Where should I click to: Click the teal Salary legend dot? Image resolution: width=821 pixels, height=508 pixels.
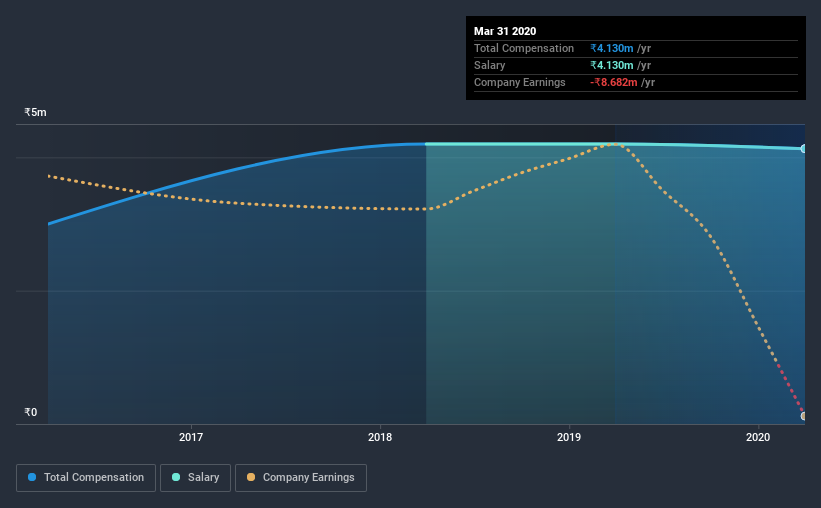click(x=176, y=477)
